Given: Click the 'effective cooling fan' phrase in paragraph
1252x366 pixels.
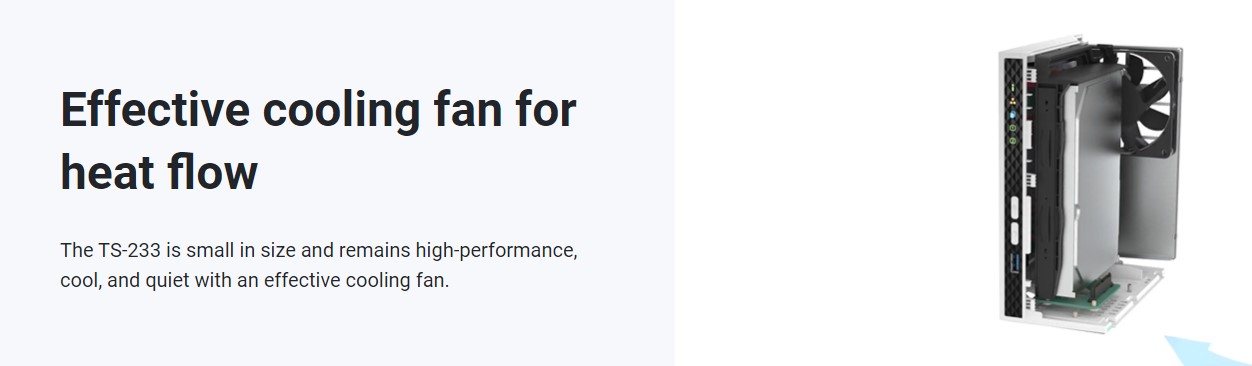Looking at the screenshot, I should 355,280.
